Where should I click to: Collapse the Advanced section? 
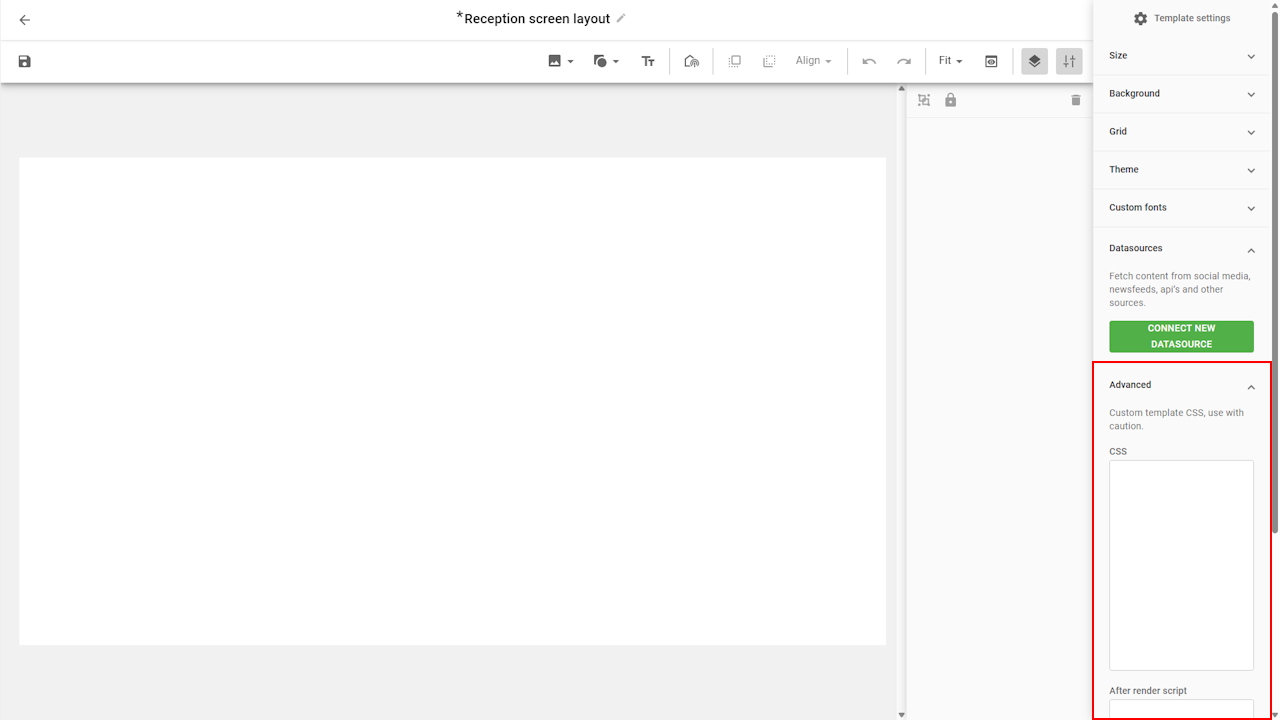click(1250, 386)
